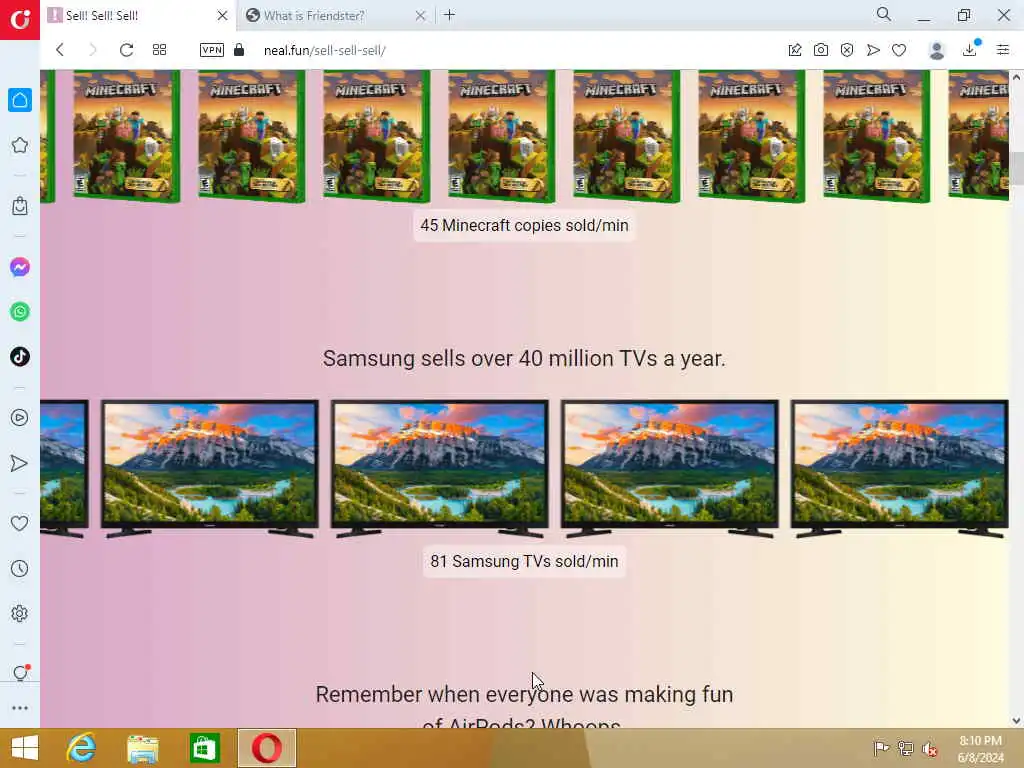This screenshot has height=768, width=1024.
Task: Open Windows Store from taskbar
Action: (x=204, y=748)
